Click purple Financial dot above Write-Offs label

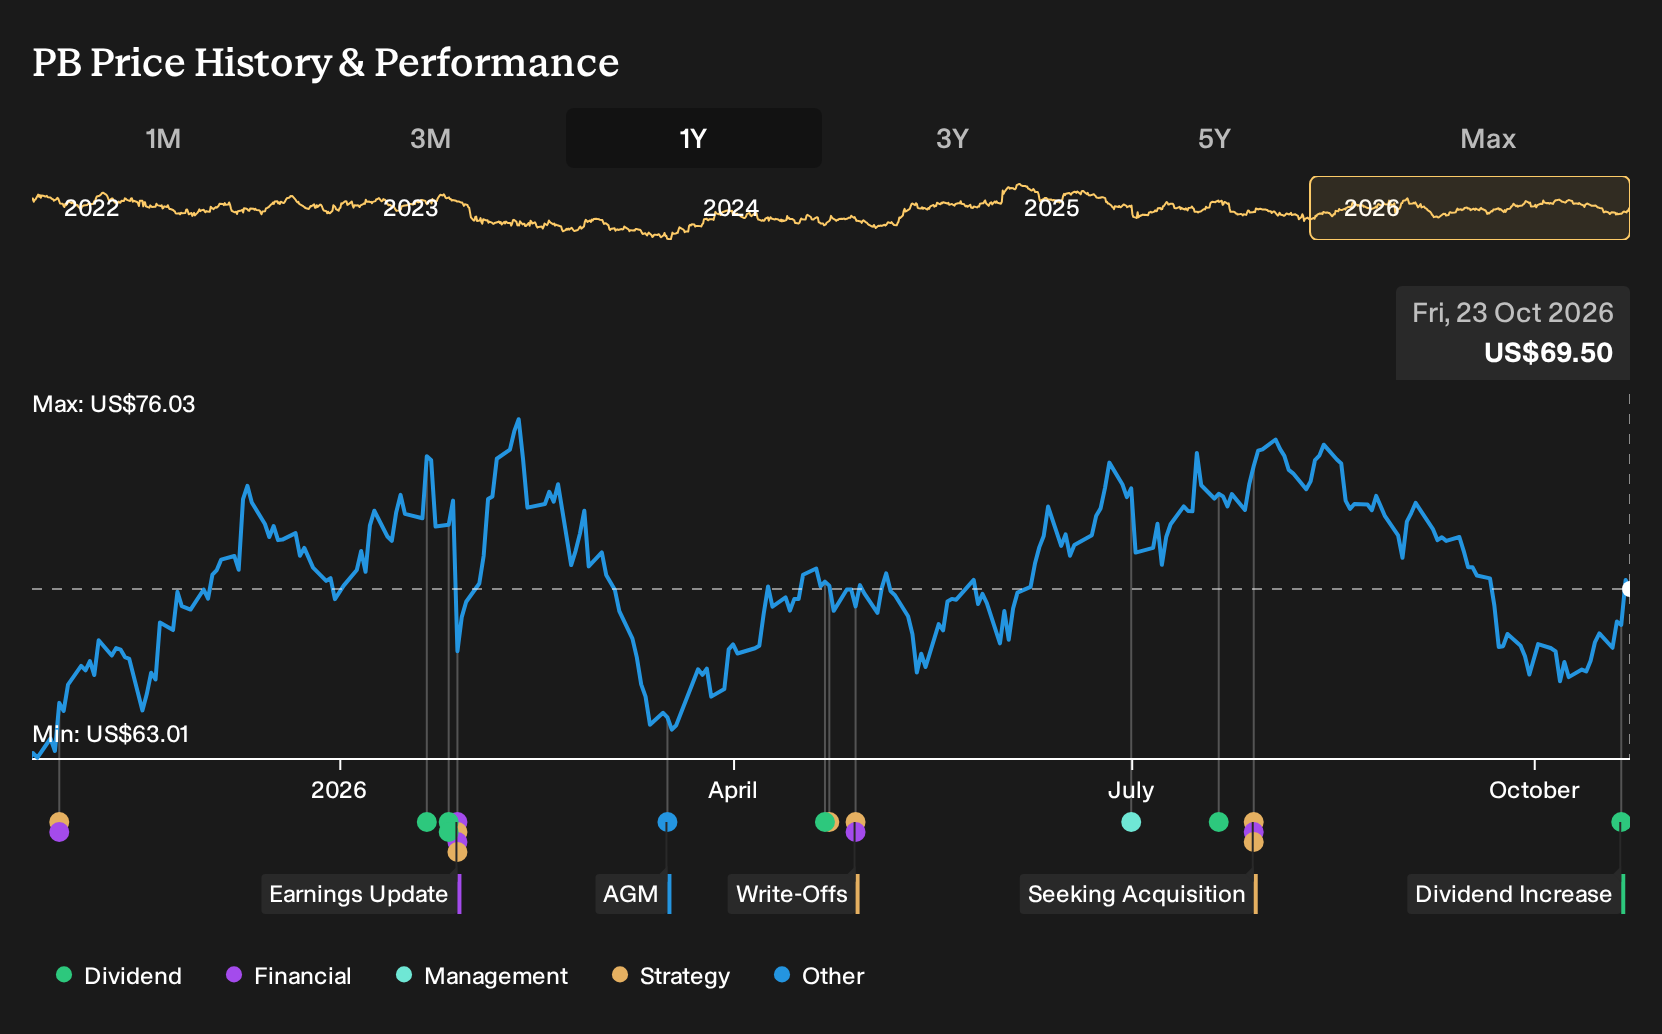click(855, 832)
